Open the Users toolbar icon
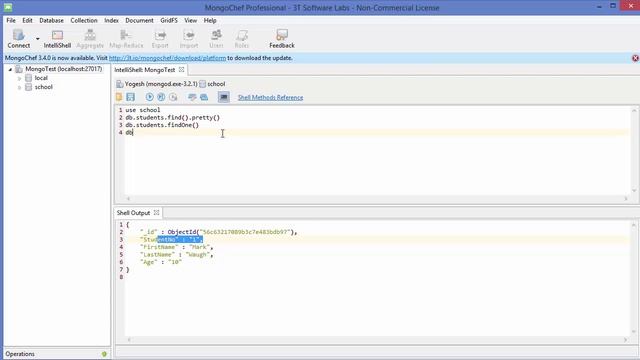This screenshot has height=360, width=640. pyautogui.click(x=216, y=39)
